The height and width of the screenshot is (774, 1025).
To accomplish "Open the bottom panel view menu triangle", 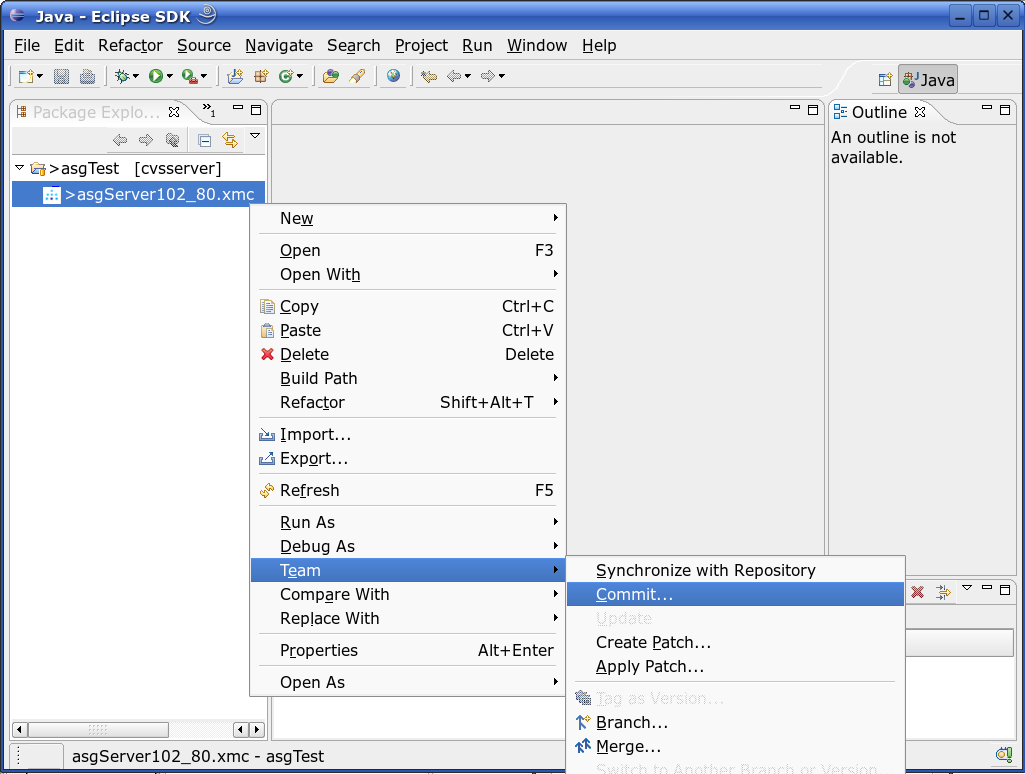I will click(x=967, y=588).
